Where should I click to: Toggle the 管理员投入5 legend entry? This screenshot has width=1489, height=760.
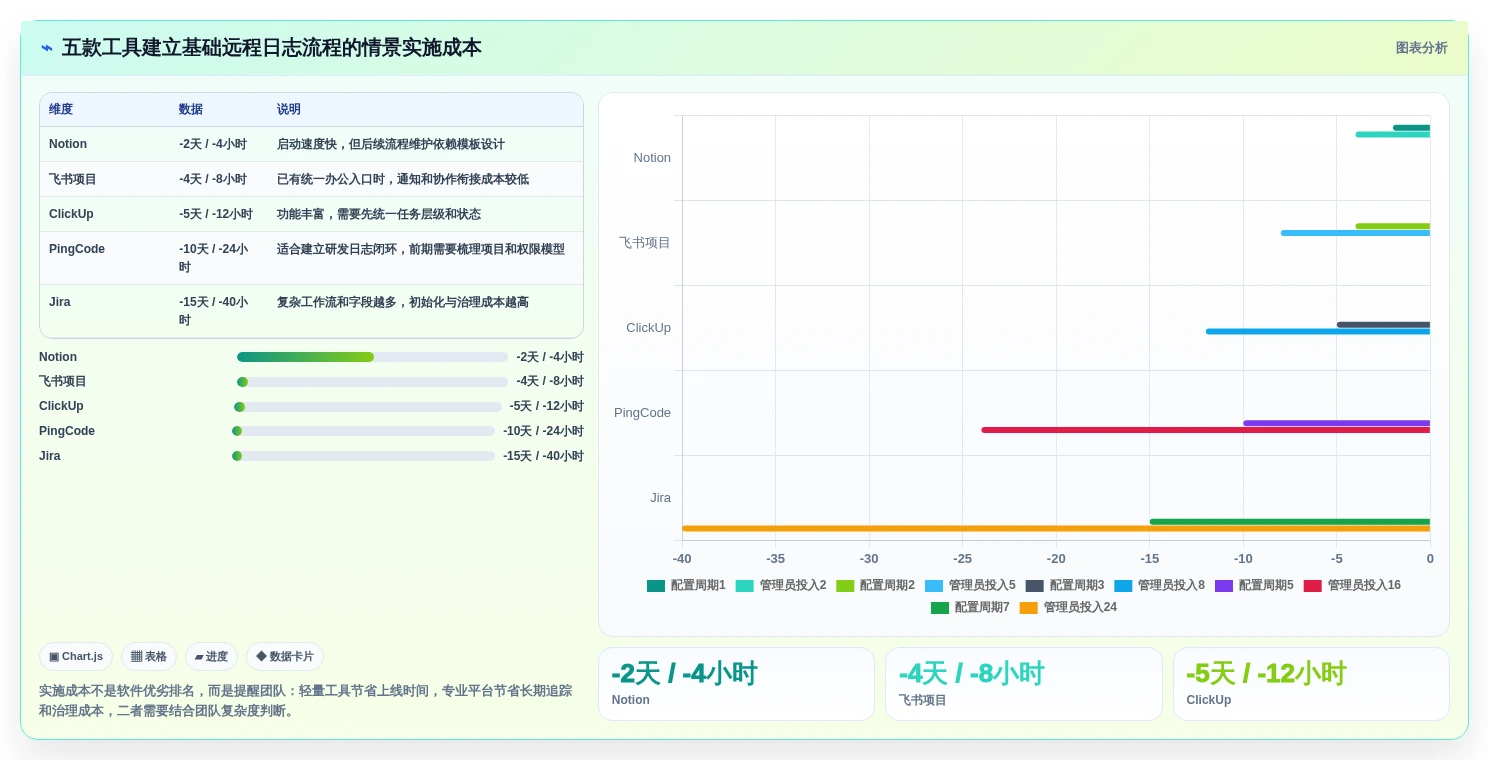pyautogui.click(x=970, y=586)
